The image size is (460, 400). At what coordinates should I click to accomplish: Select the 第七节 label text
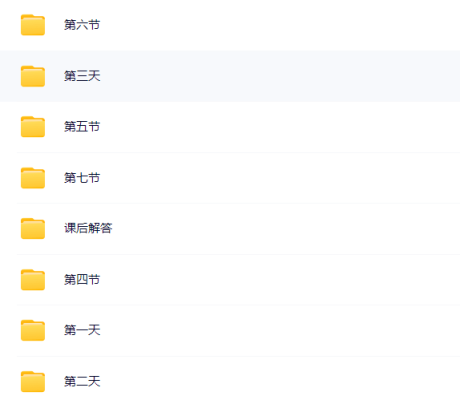coord(82,178)
